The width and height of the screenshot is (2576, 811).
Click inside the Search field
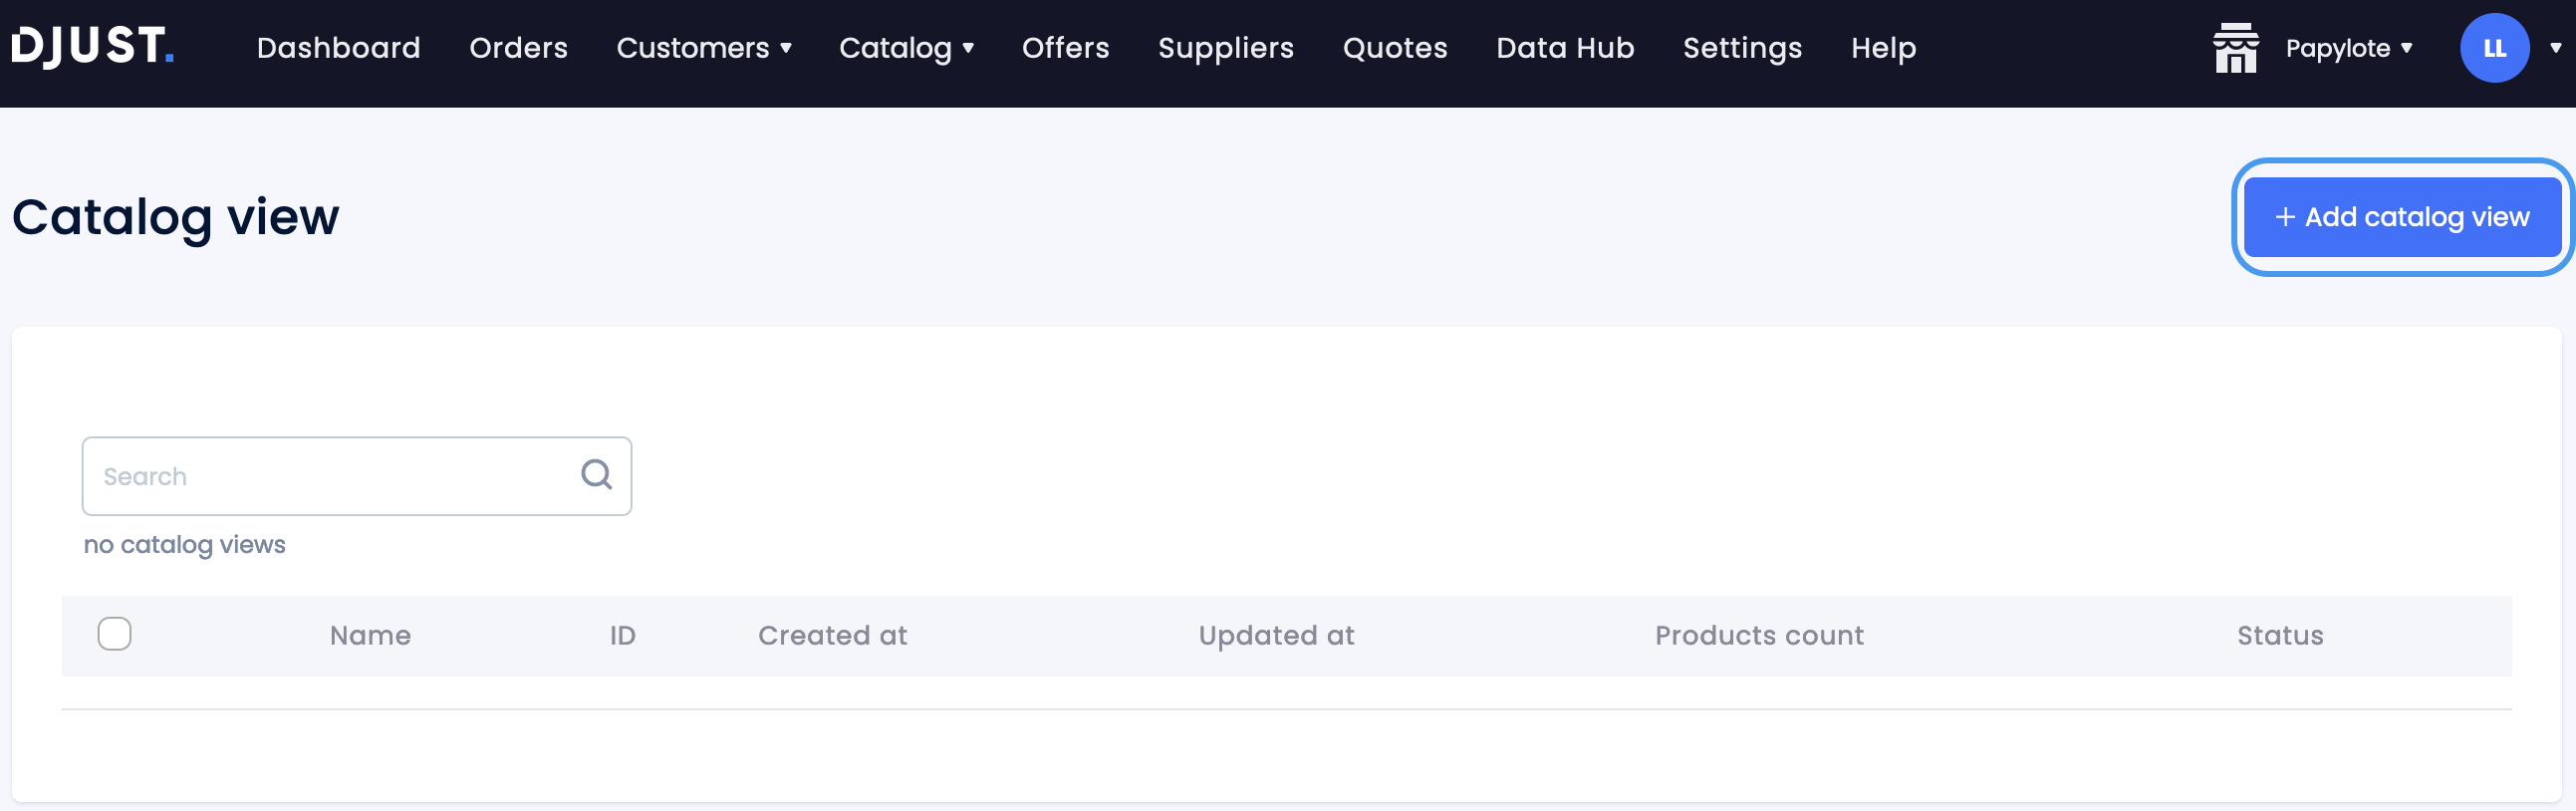pos(300,476)
